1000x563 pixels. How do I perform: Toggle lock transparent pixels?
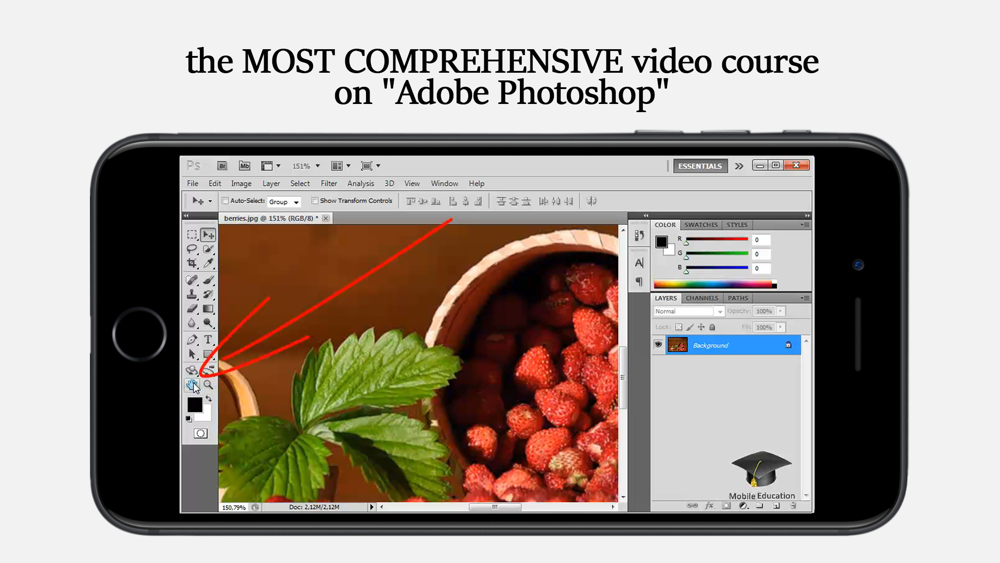click(679, 327)
